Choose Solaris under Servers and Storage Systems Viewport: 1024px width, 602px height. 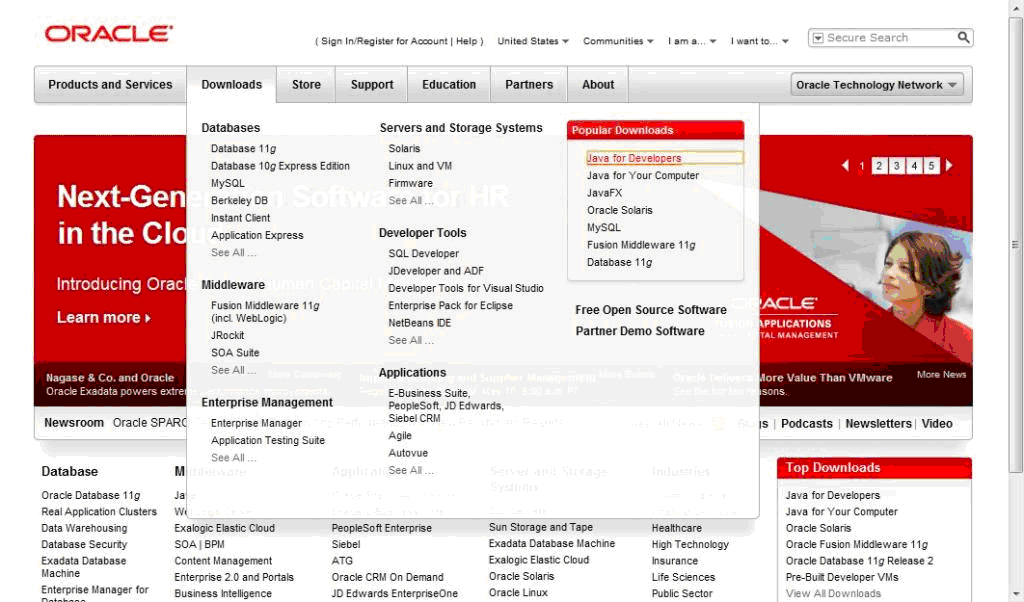coord(404,149)
